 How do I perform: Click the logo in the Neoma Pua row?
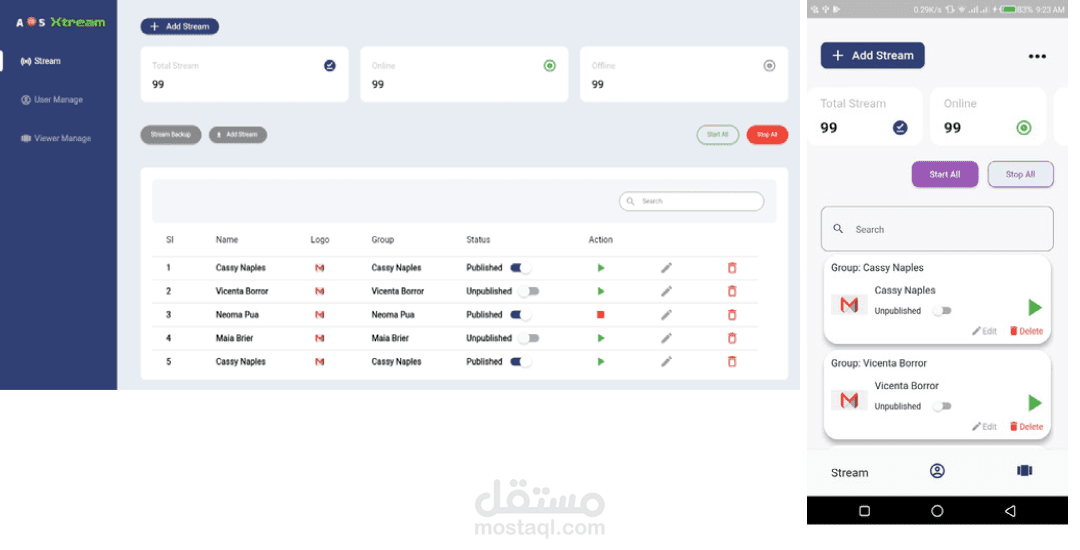coord(320,315)
